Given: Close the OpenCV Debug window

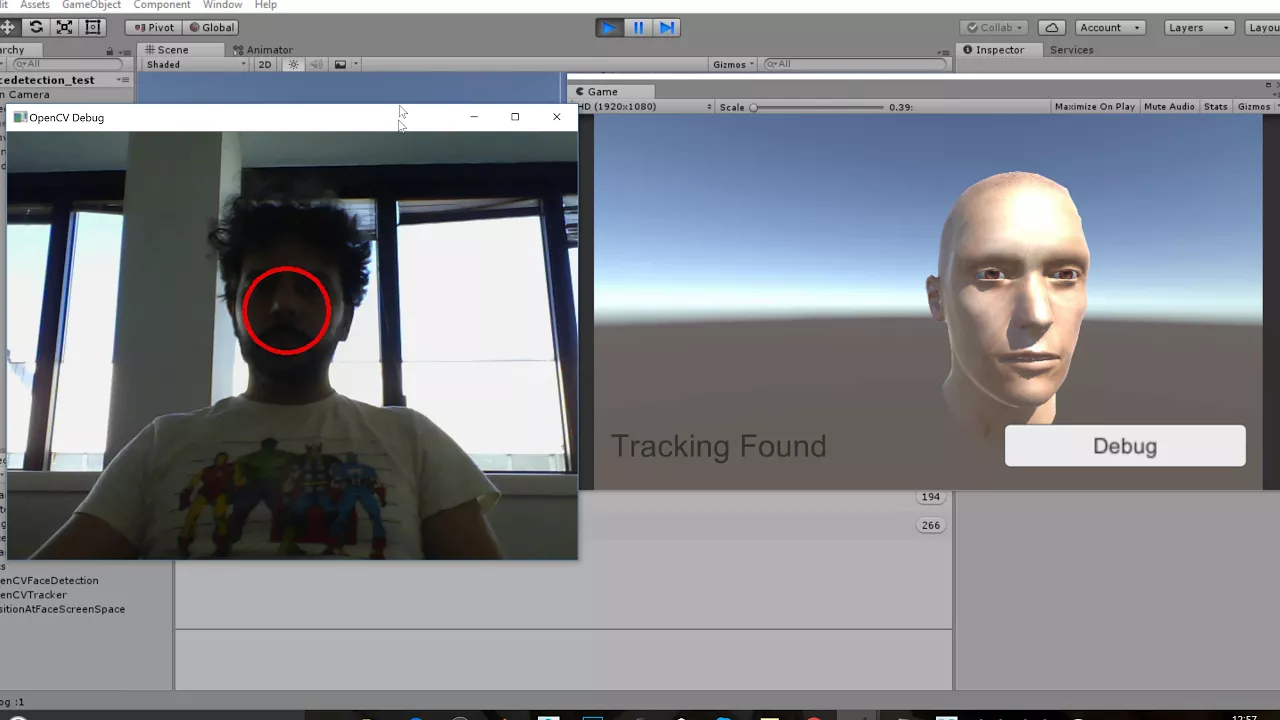Looking at the screenshot, I should click(x=557, y=117).
